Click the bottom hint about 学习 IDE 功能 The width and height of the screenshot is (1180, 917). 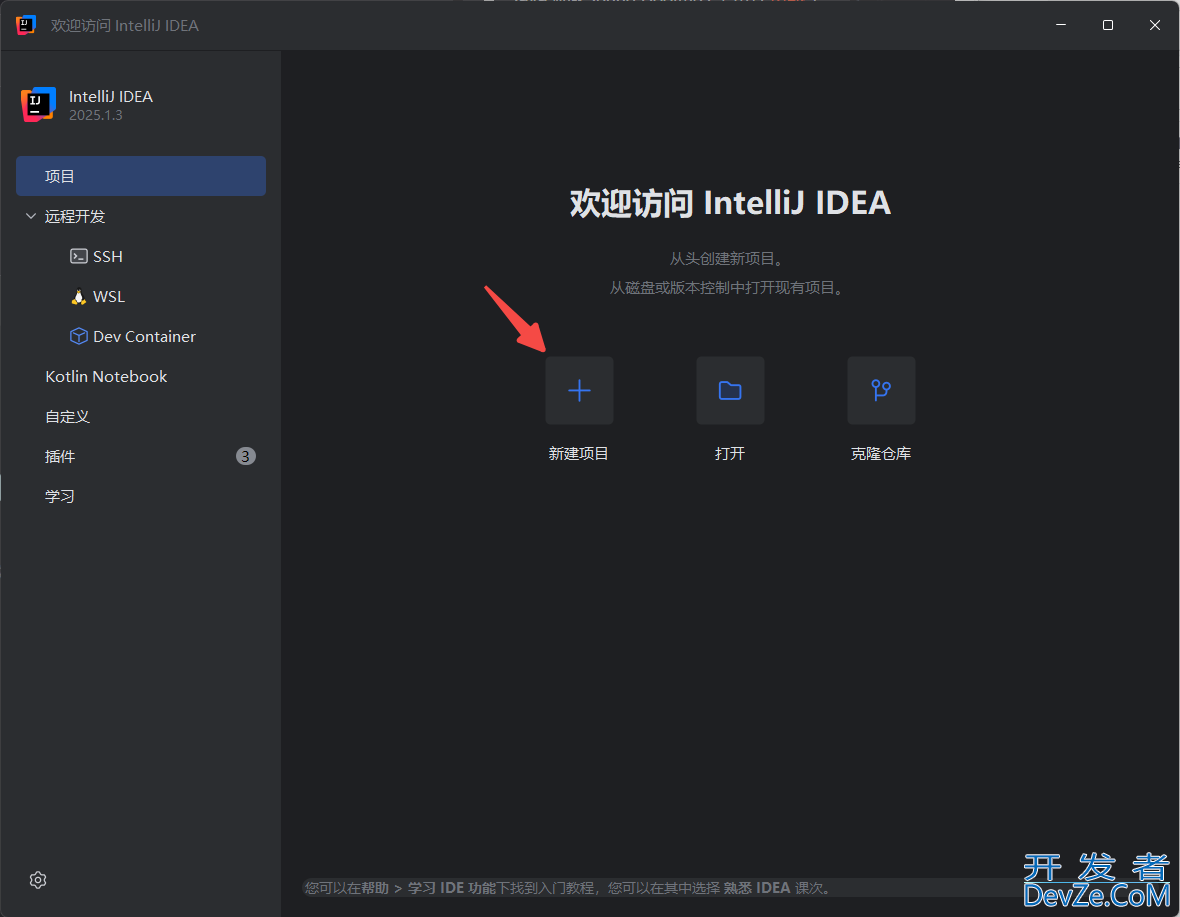click(x=568, y=888)
